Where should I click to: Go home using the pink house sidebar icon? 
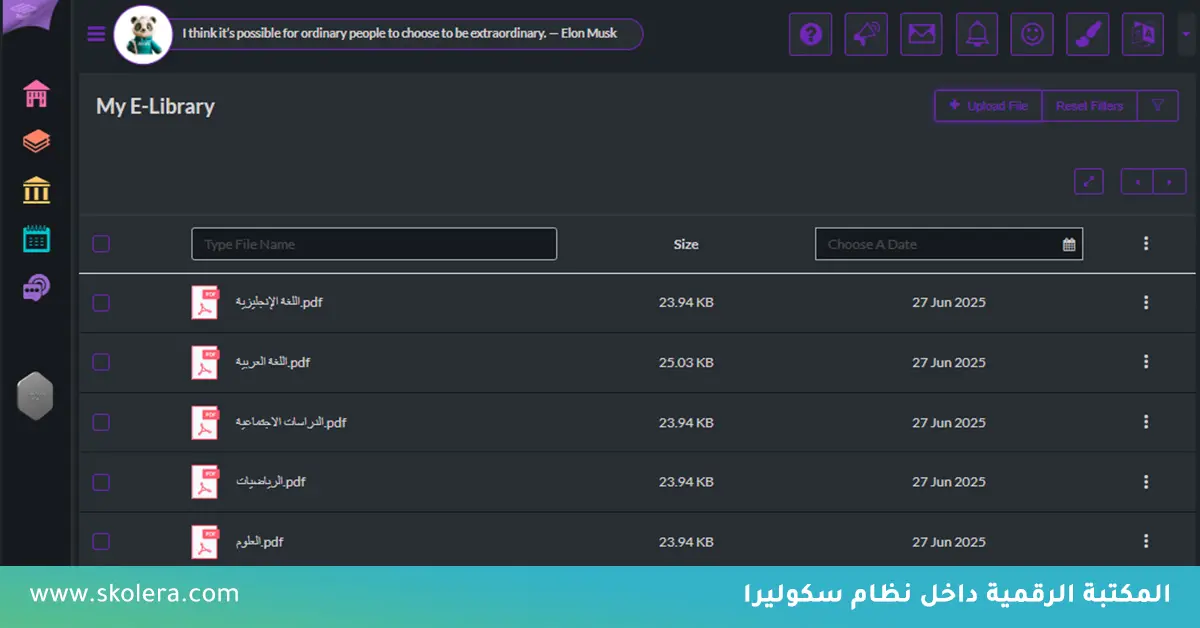pyautogui.click(x=36, y=94)
